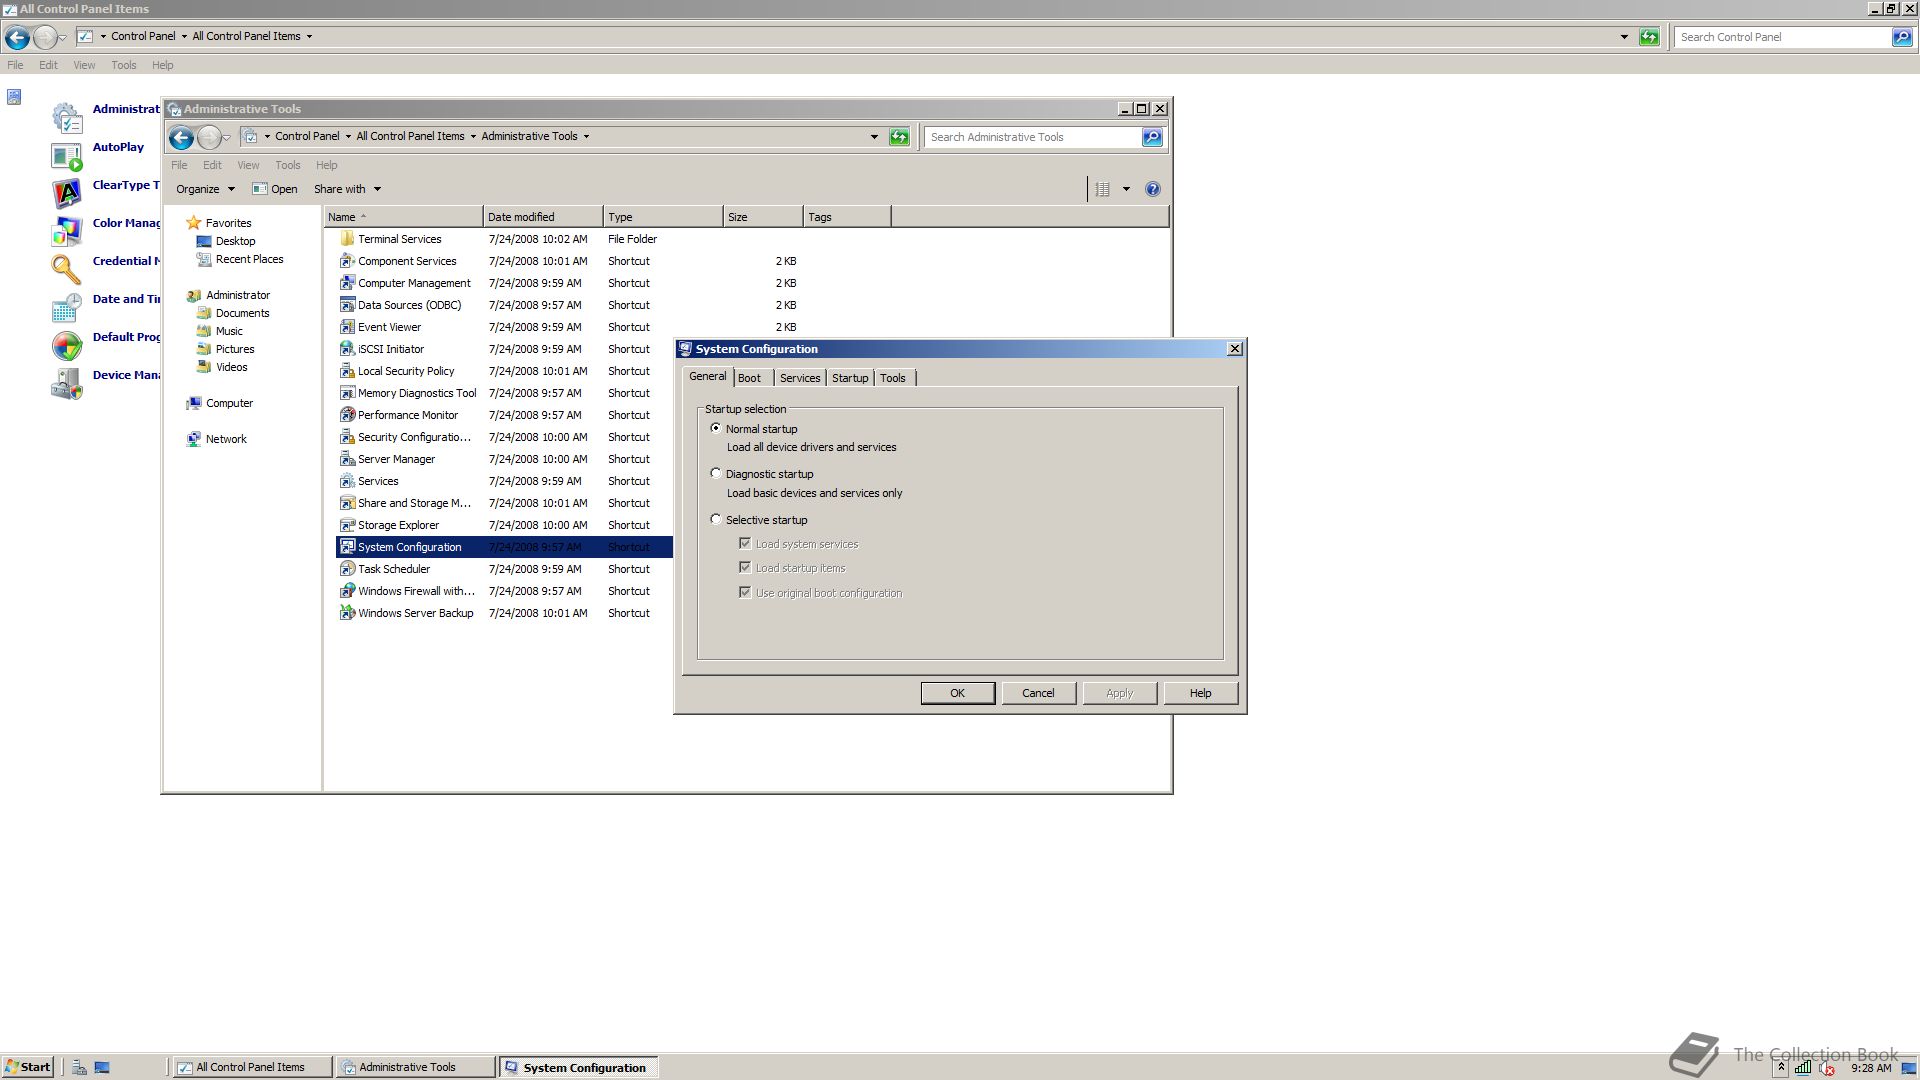
Task: Click the ClearType Tuner icon
Action: [66, 193]
